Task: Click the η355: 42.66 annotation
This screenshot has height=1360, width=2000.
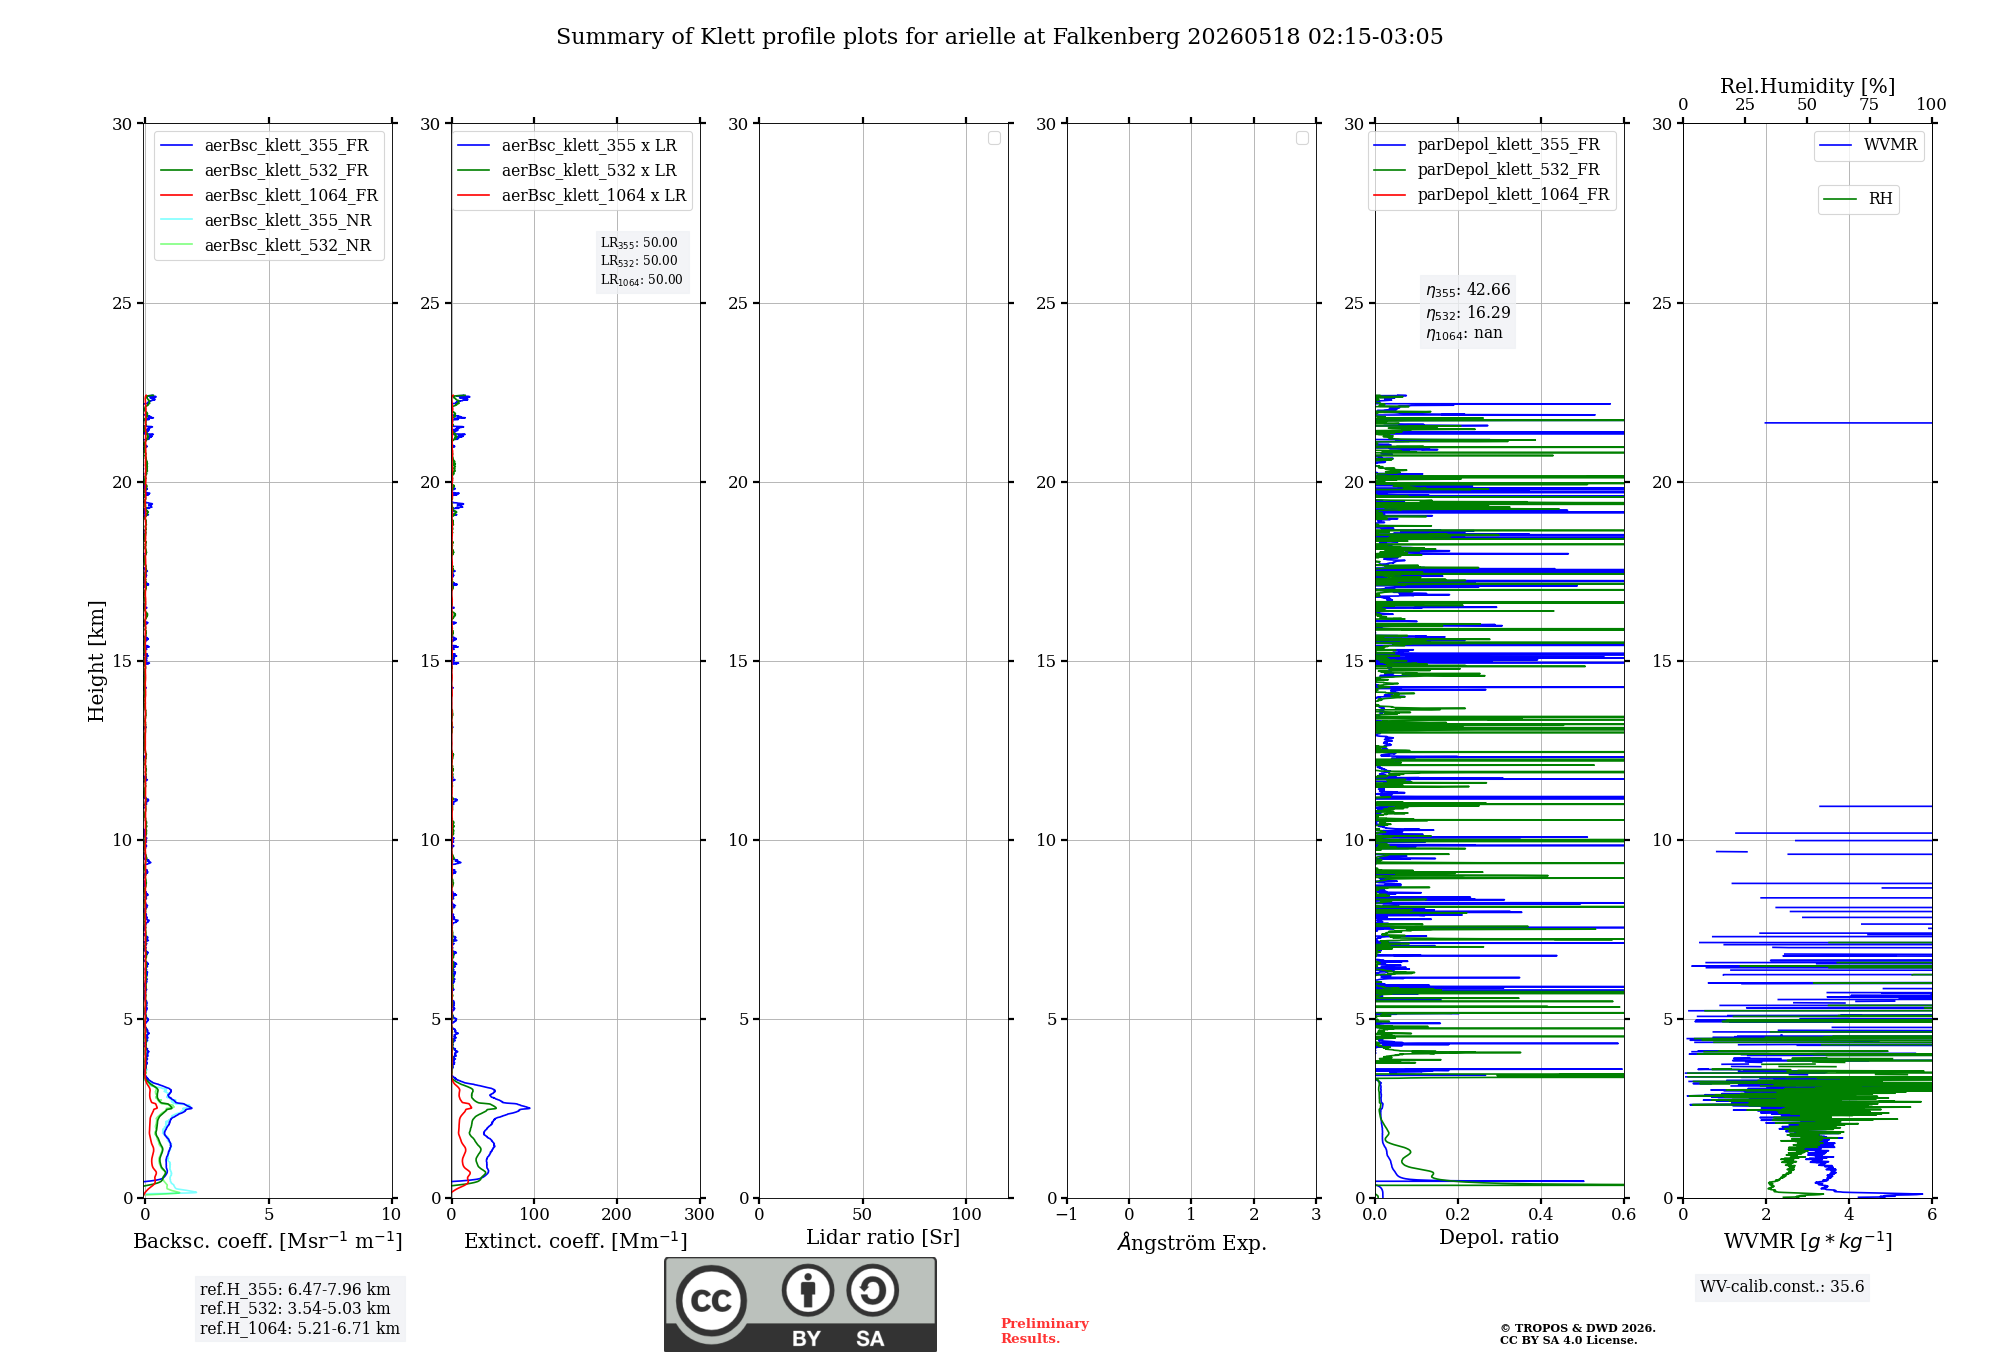Action: tap(1468, 290)
